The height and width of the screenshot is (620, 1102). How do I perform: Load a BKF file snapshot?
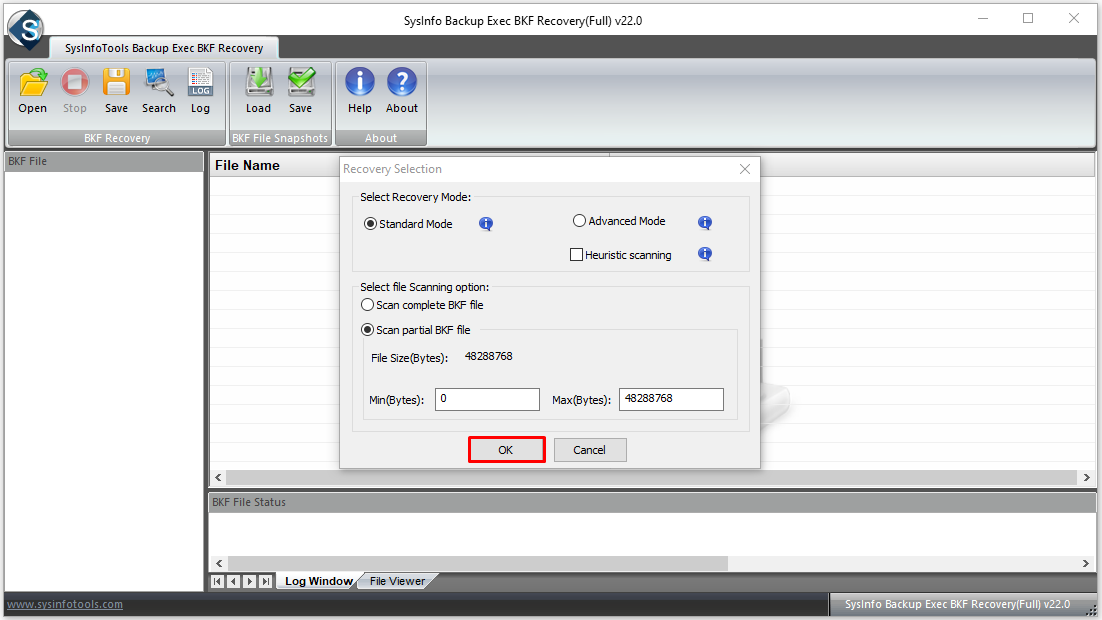click(x=259, y=90)
